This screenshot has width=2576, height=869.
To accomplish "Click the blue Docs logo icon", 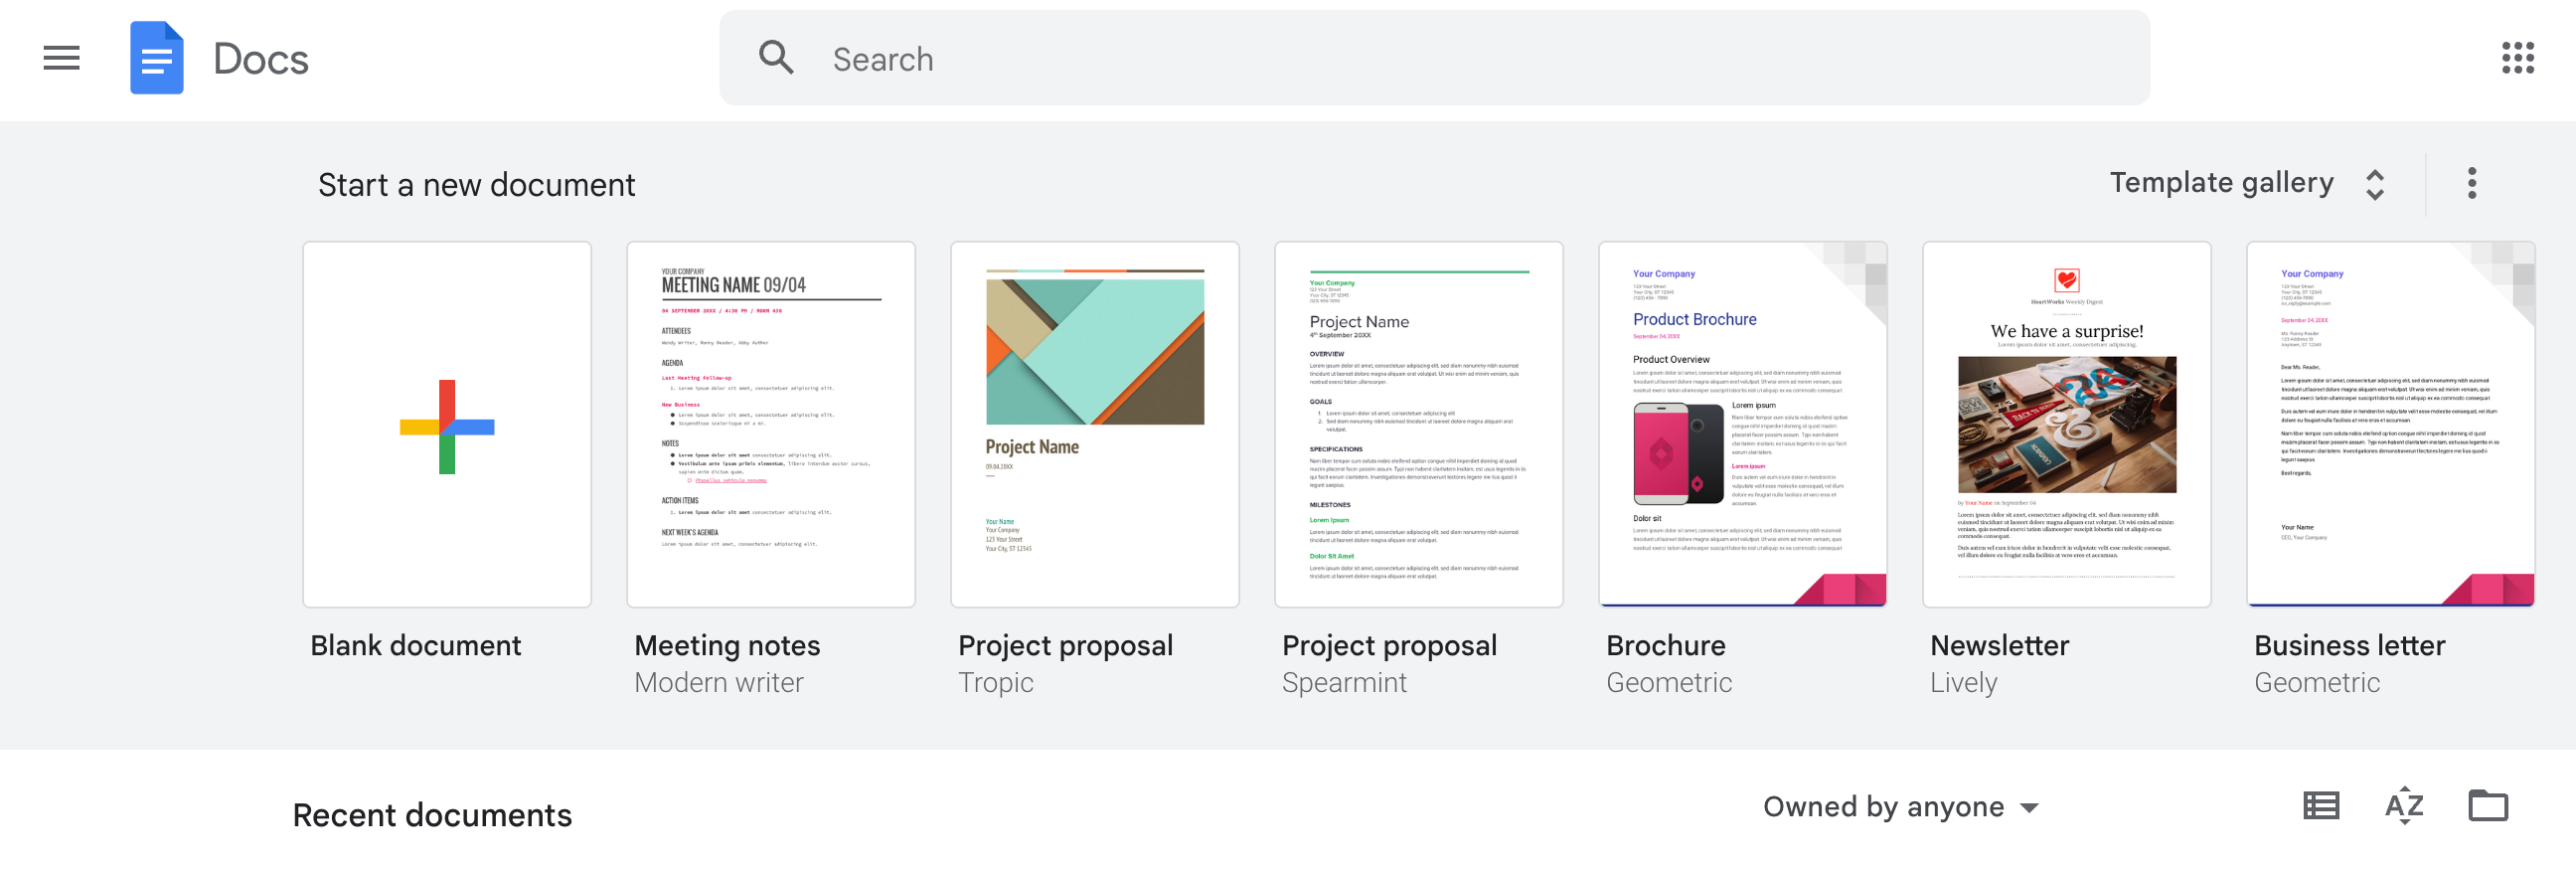I will 157,58.
